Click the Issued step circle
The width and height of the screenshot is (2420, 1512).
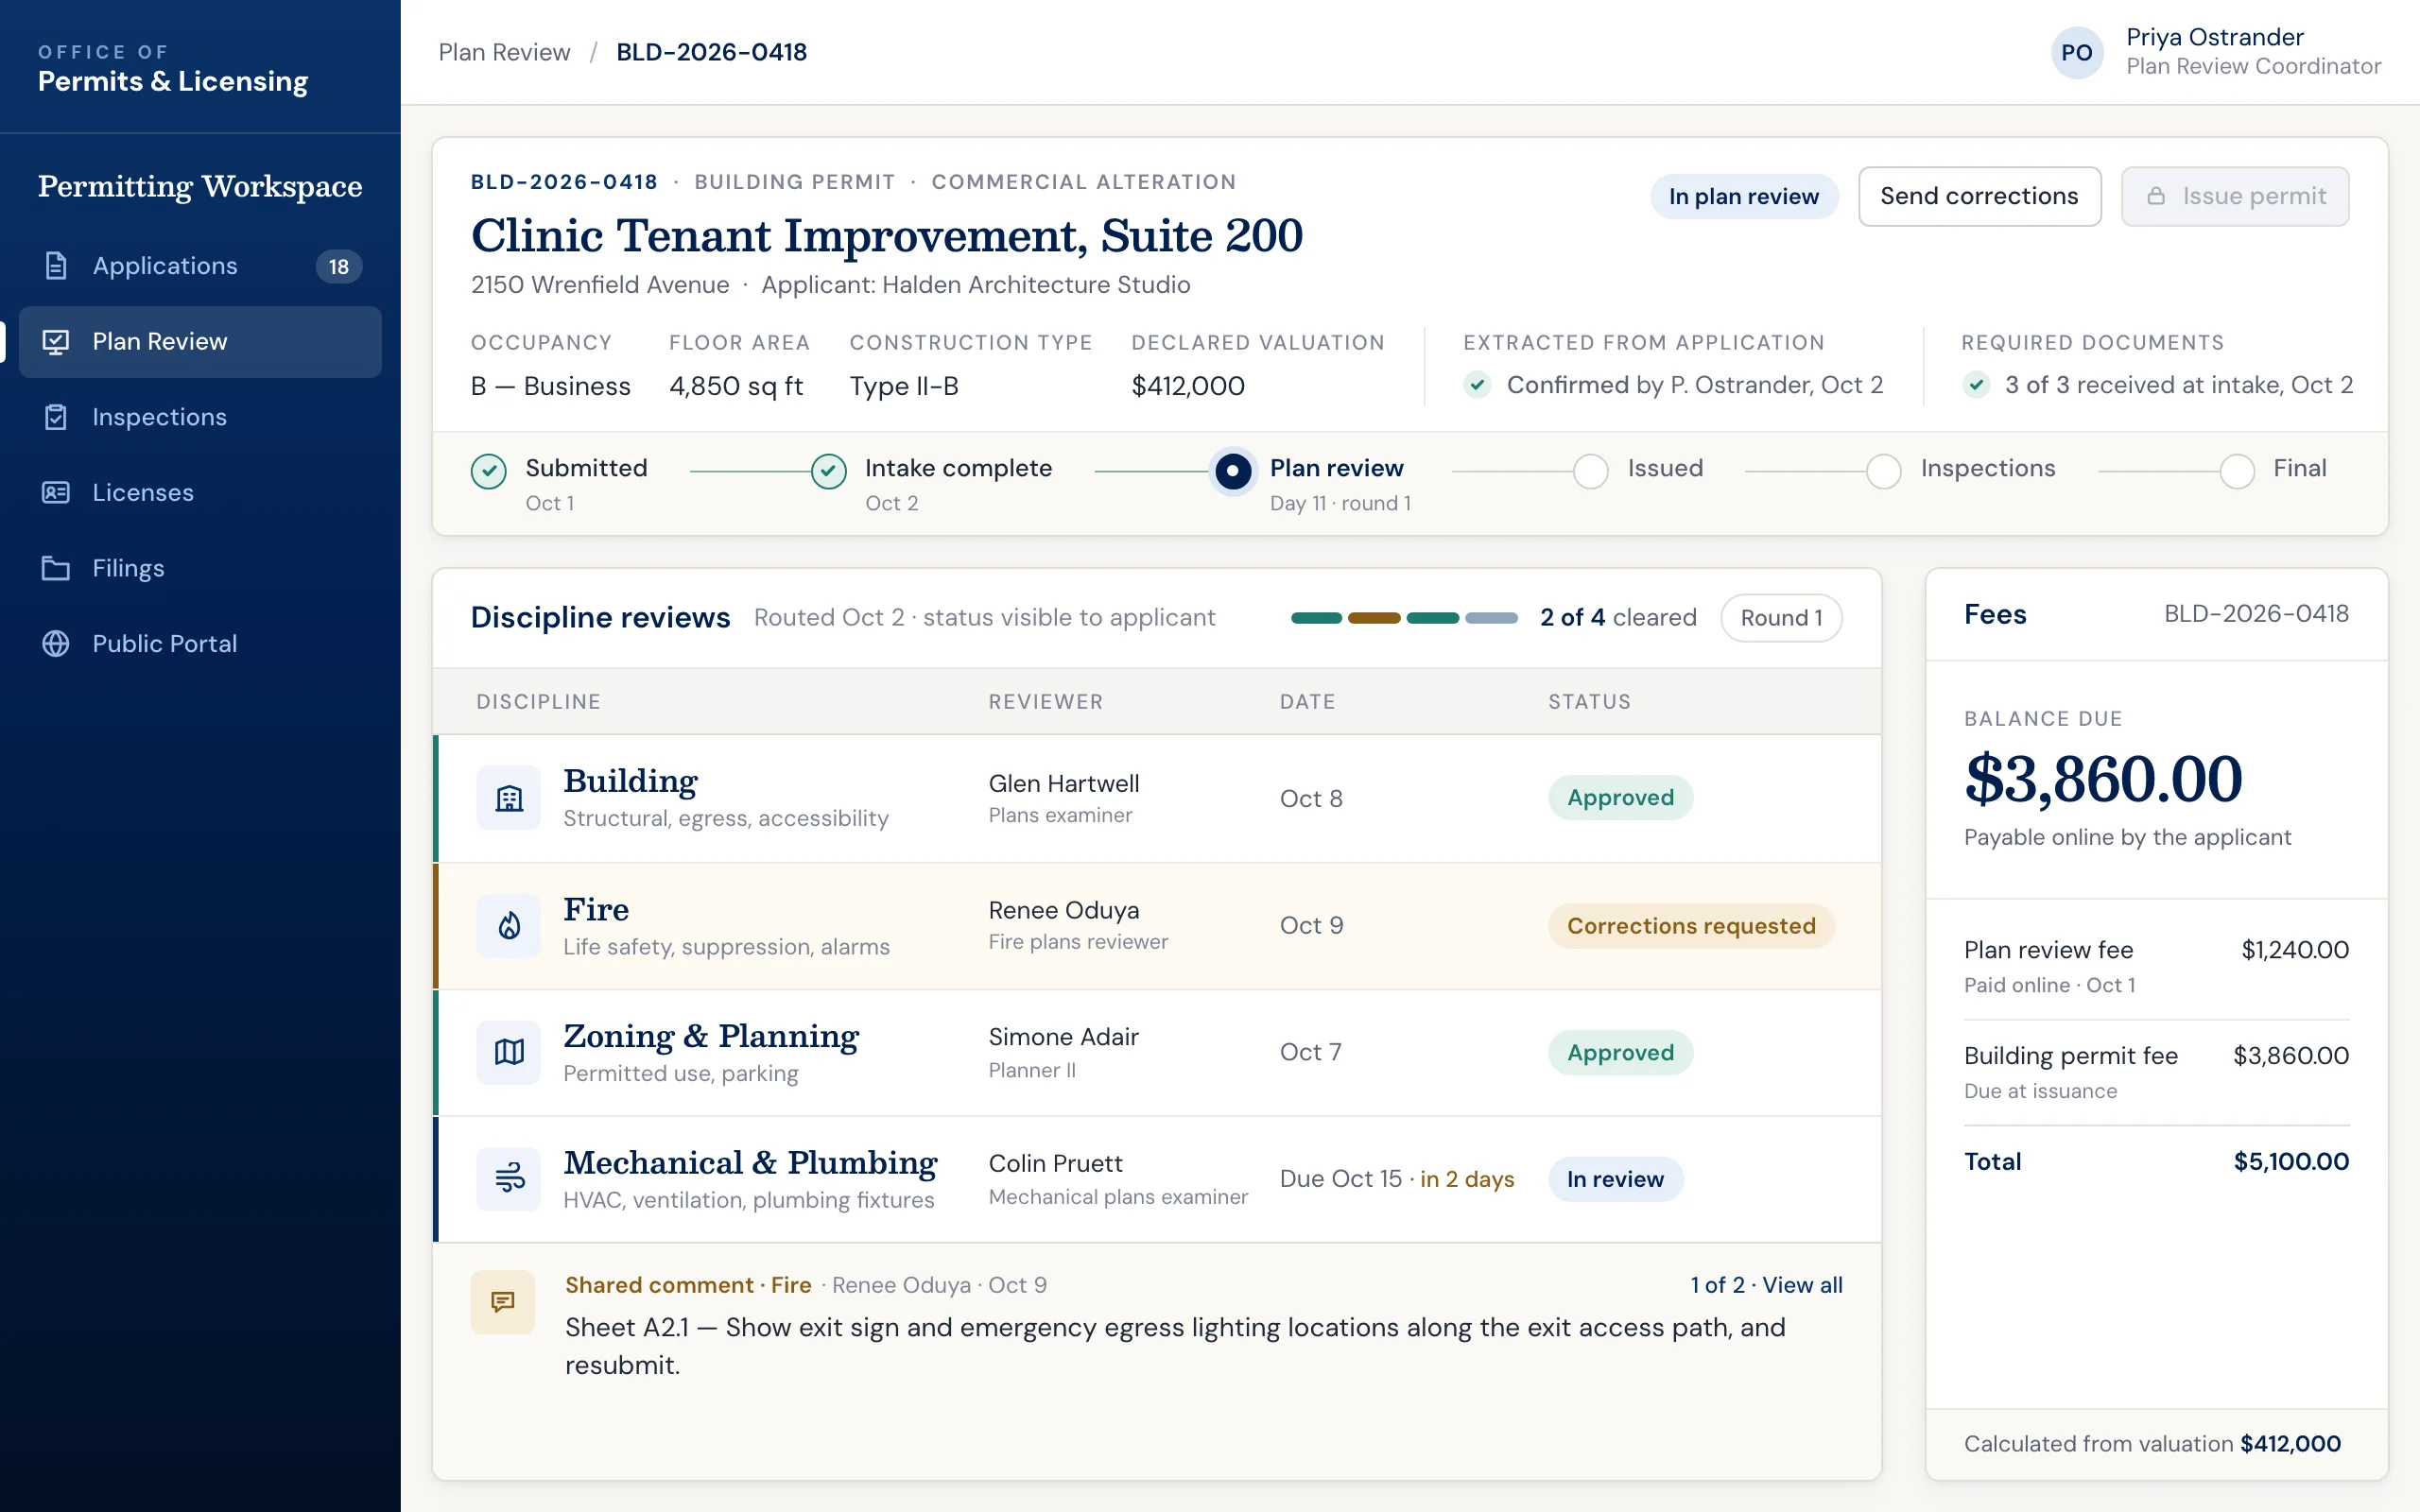click(x=1591, y=471)
